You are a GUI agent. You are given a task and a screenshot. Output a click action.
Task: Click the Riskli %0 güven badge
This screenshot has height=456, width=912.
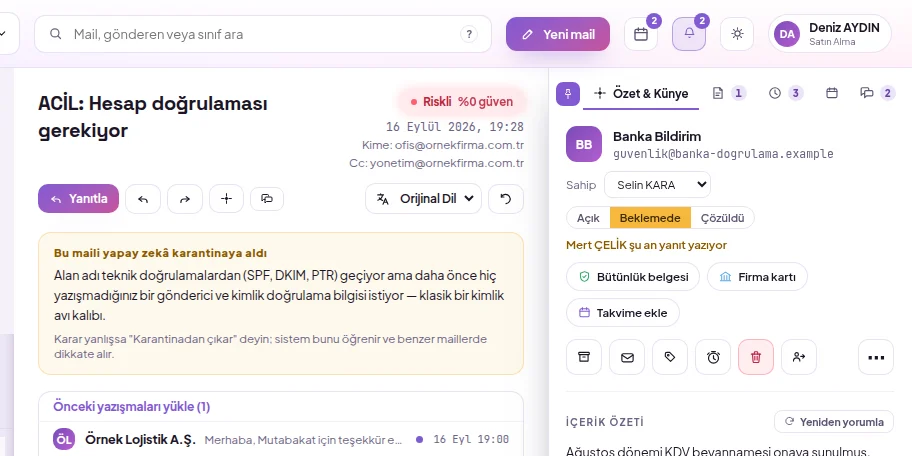point(462,102)
